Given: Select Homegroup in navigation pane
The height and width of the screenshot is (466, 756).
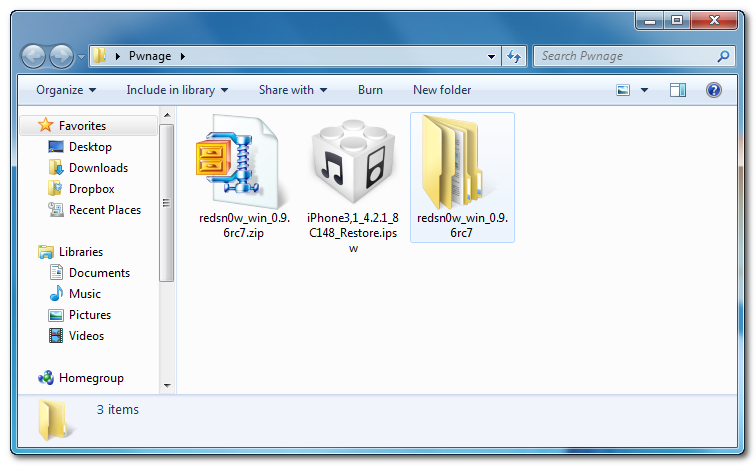Looking at the screenshot, I should coord(91,378).
